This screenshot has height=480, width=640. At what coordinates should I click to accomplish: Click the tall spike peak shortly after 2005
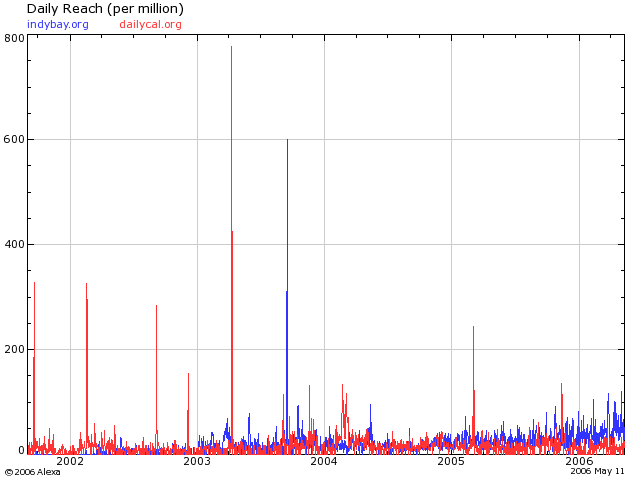pyautogui.click(x=473, y=327)
